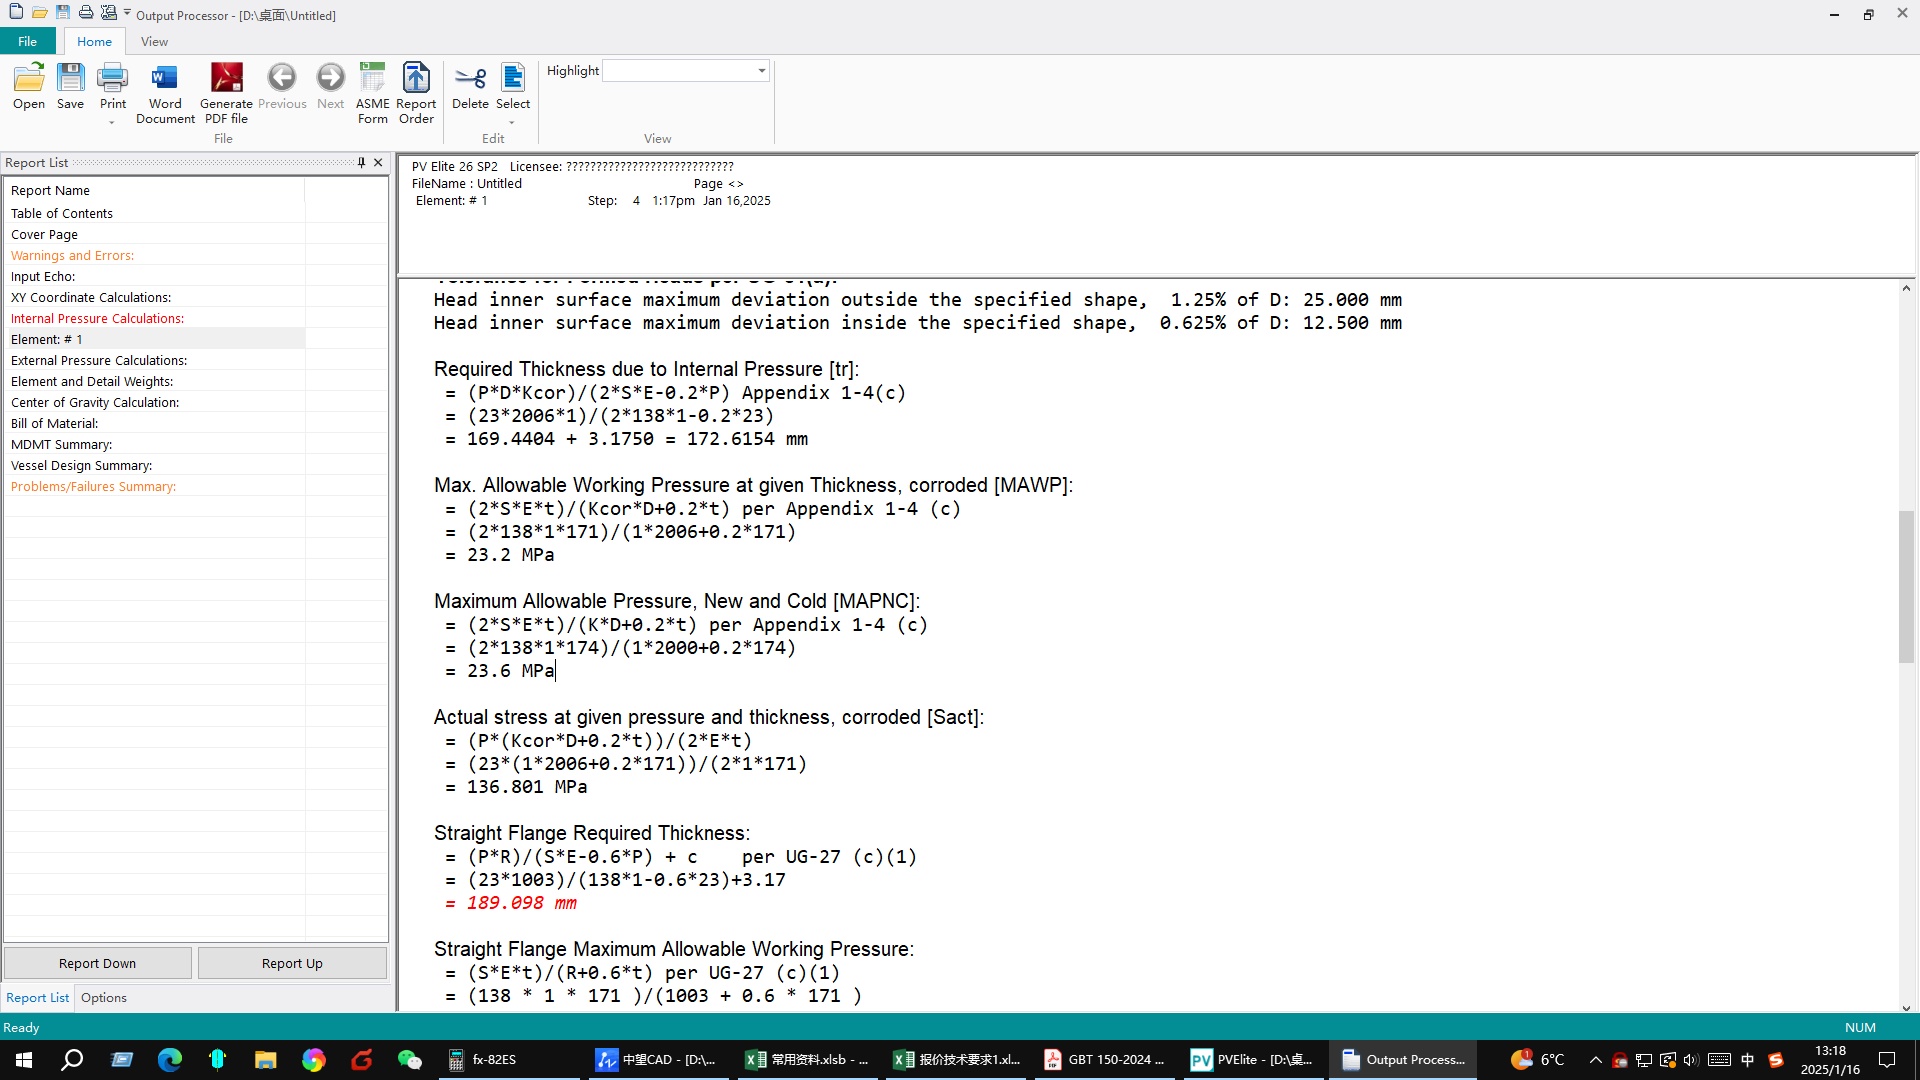This screenshot has height=1080, width=1920.
Task: Switch to PVElite taskbar window
Action: 1252,1060
